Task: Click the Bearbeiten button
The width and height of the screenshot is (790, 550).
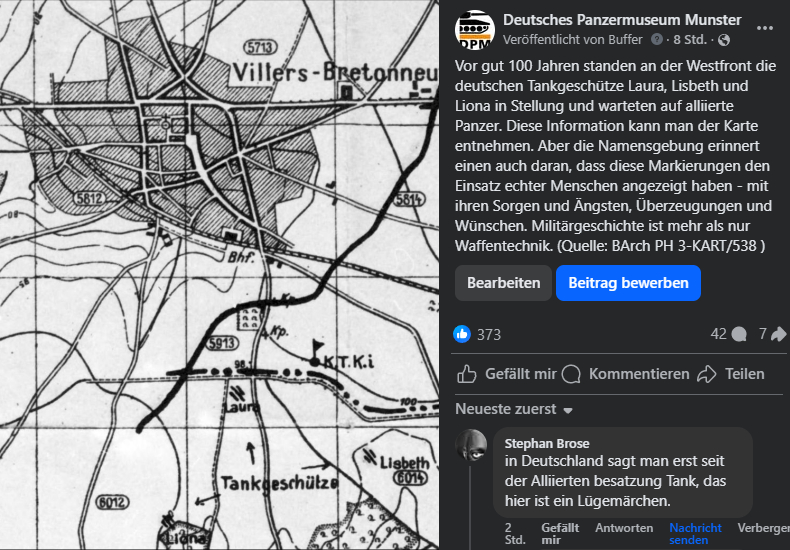Action: pyautogui.click(x=503, y=283)
